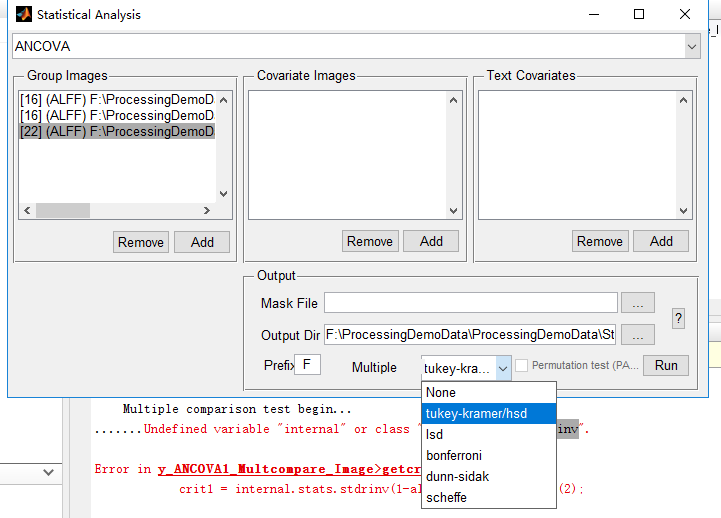Click Group Images list scroll up arrow
This screenshot has height=518, width=721.
pyautogui.click(x=223, y=100)
